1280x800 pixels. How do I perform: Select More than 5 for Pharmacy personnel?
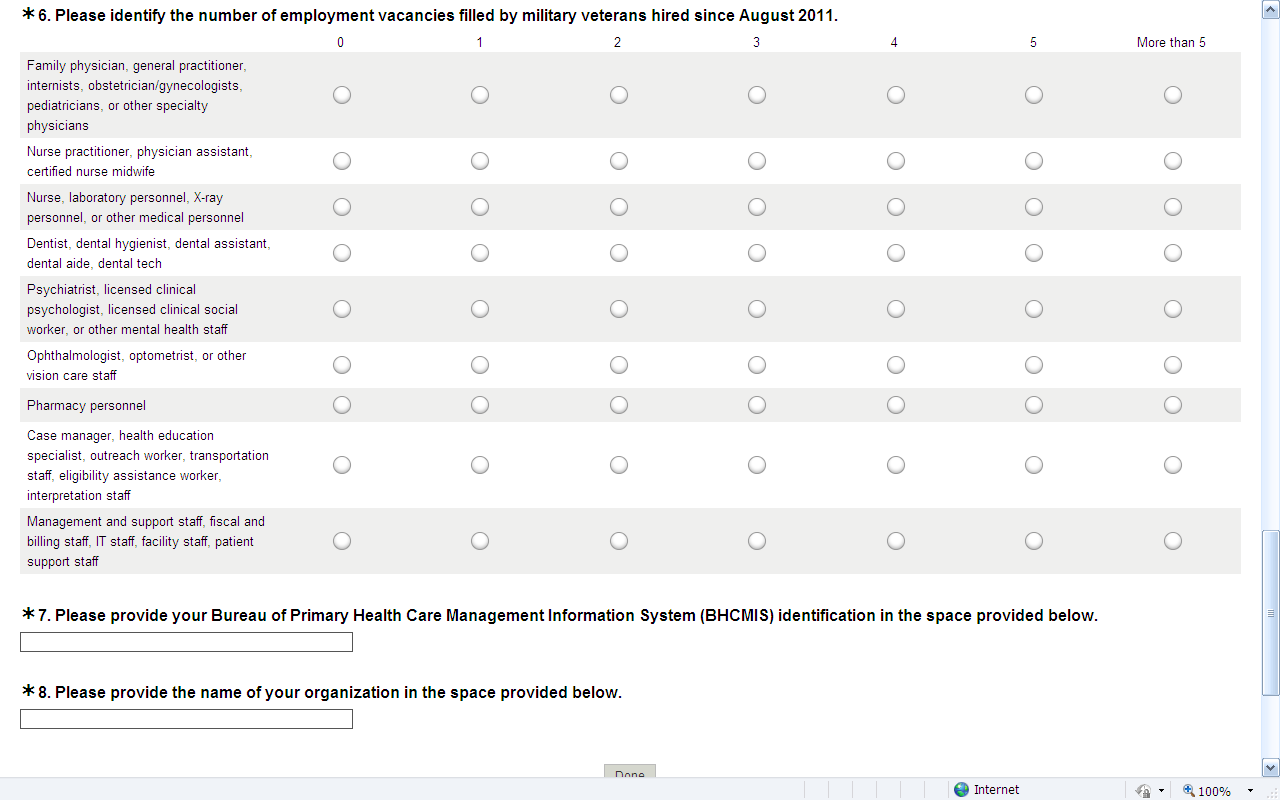click(x=1173, y=405)
